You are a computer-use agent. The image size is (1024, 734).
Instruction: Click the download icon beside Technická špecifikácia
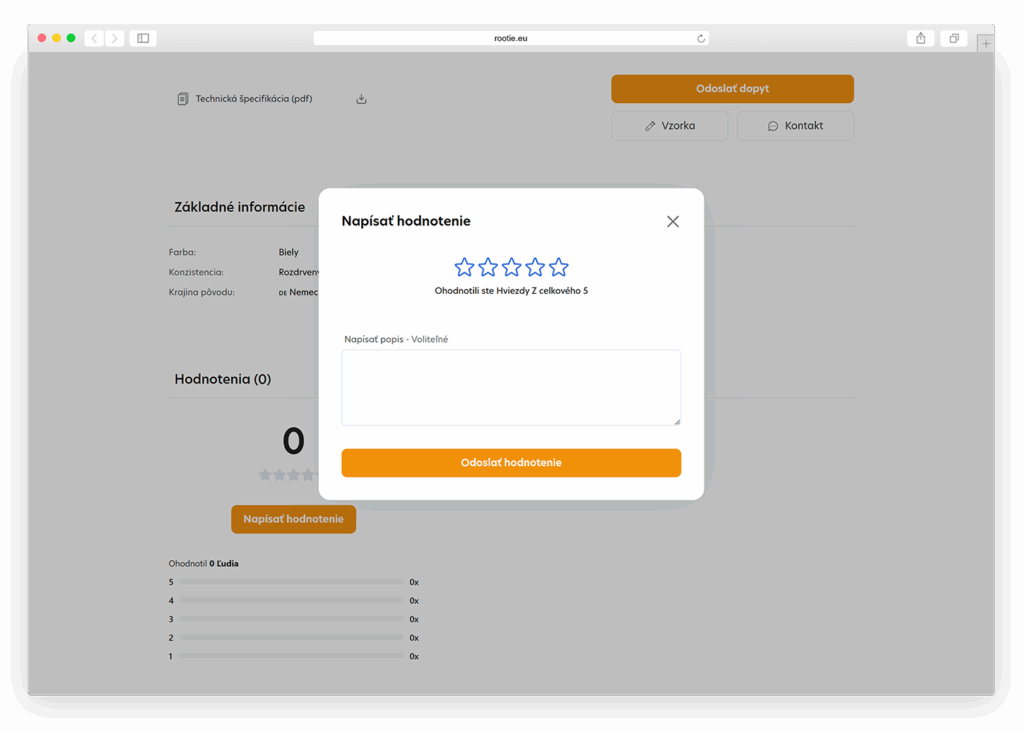(361, 98)
